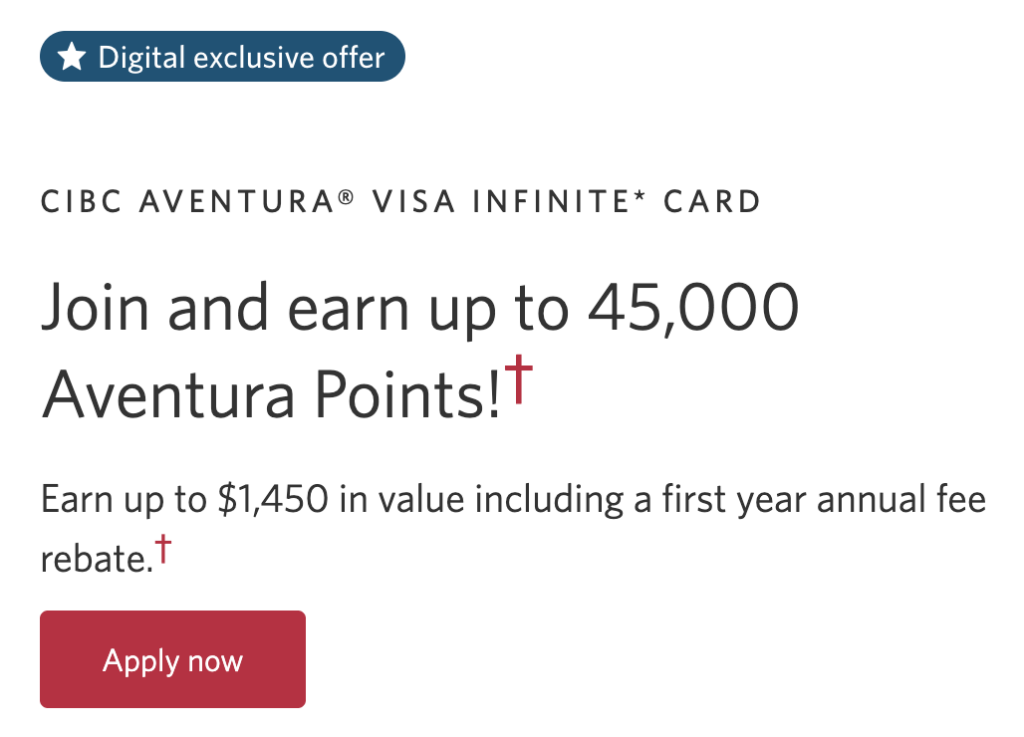
Task: Open the red dagger footnote after rebate.
Action: click(163, 548)
